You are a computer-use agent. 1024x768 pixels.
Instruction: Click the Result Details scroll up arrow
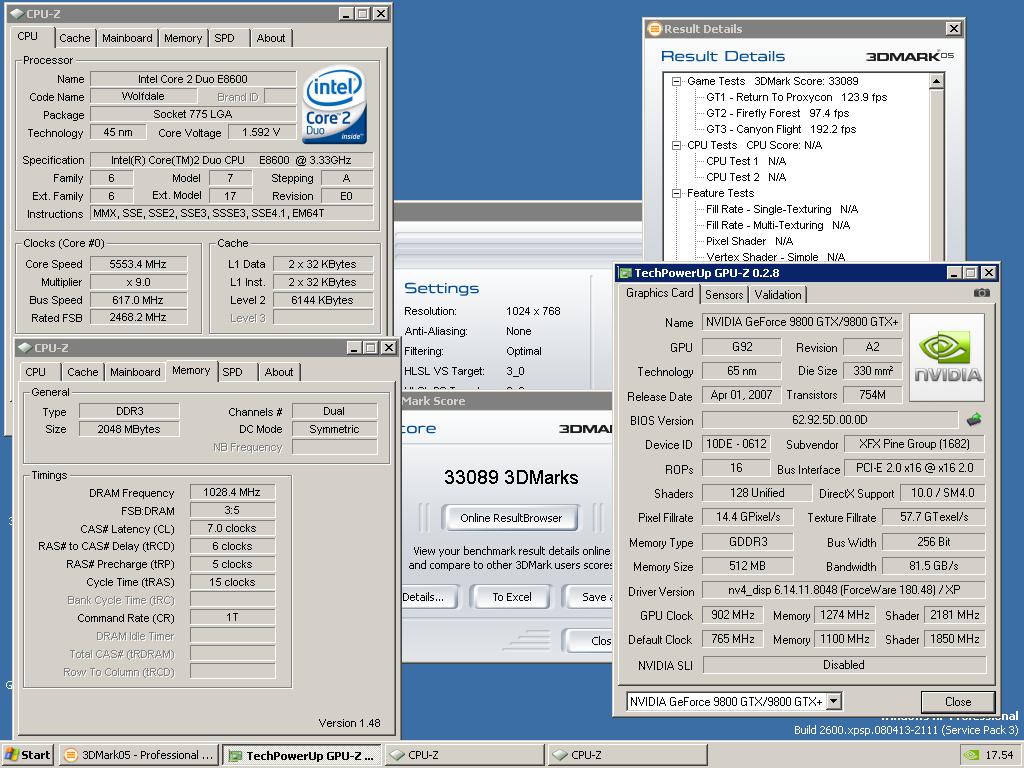click(936, 81)
